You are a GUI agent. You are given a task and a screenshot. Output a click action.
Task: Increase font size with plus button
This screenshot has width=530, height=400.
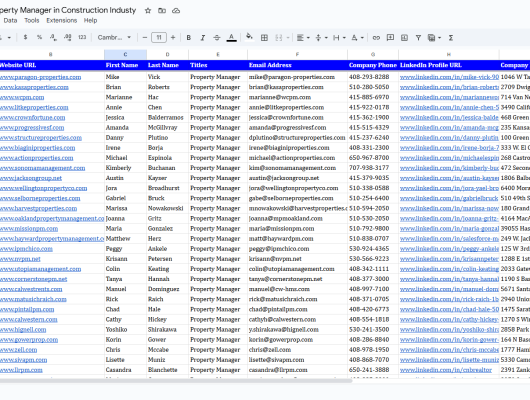tap(173, 38)
